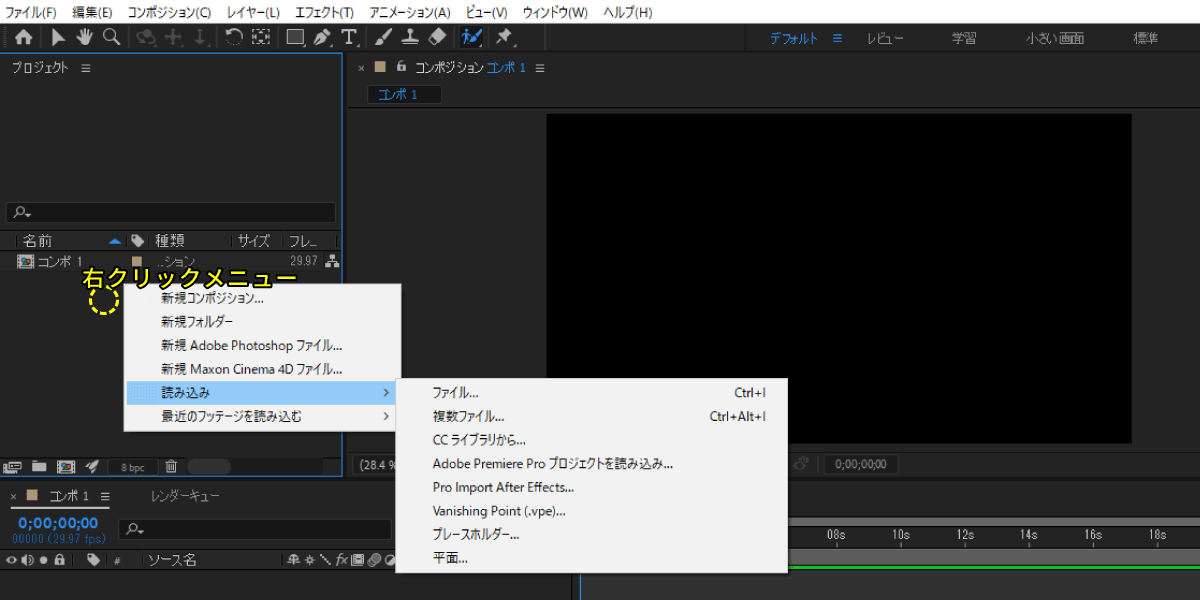Toggle the video eye column in timeline
The height and width of the screenshot is (600, 1200).
12,560
